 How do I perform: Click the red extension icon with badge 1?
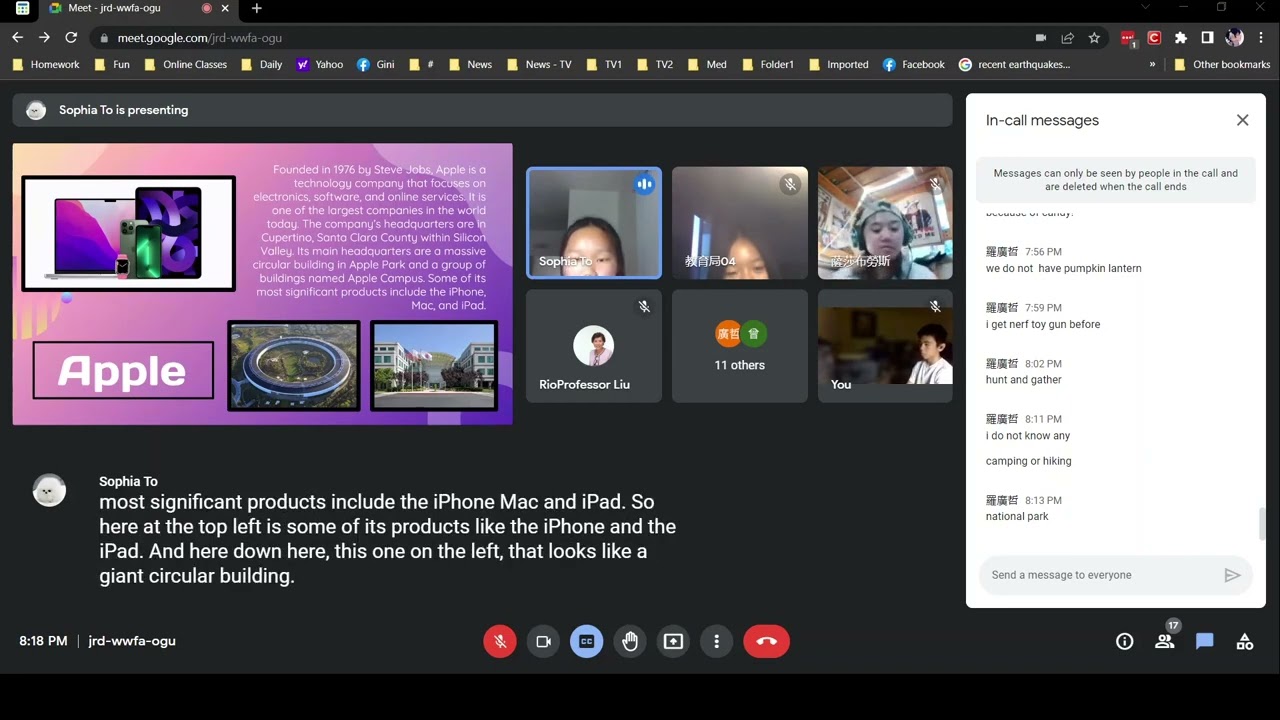point(1128,39)
